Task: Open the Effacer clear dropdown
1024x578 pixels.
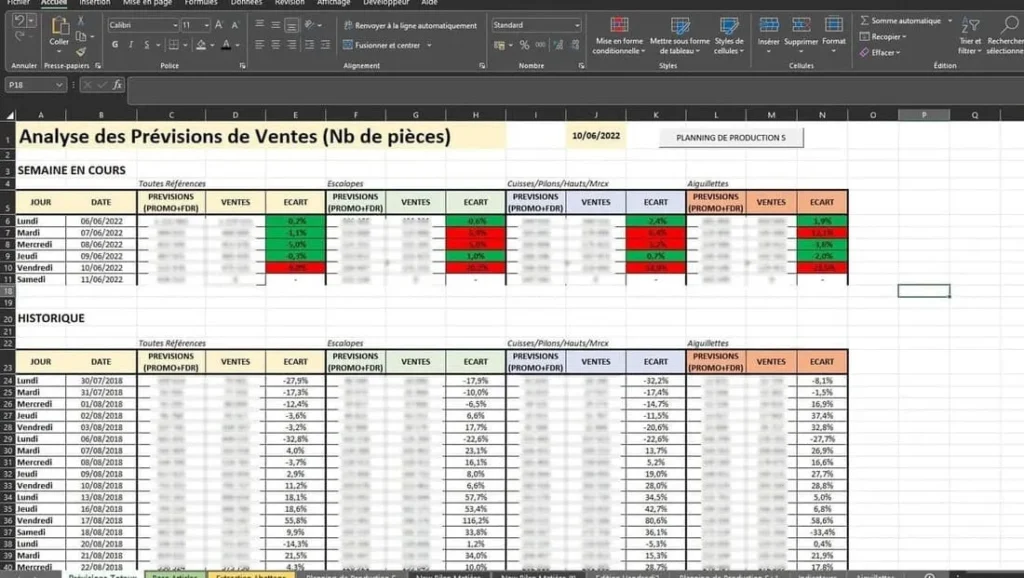Action: (880, 52)
